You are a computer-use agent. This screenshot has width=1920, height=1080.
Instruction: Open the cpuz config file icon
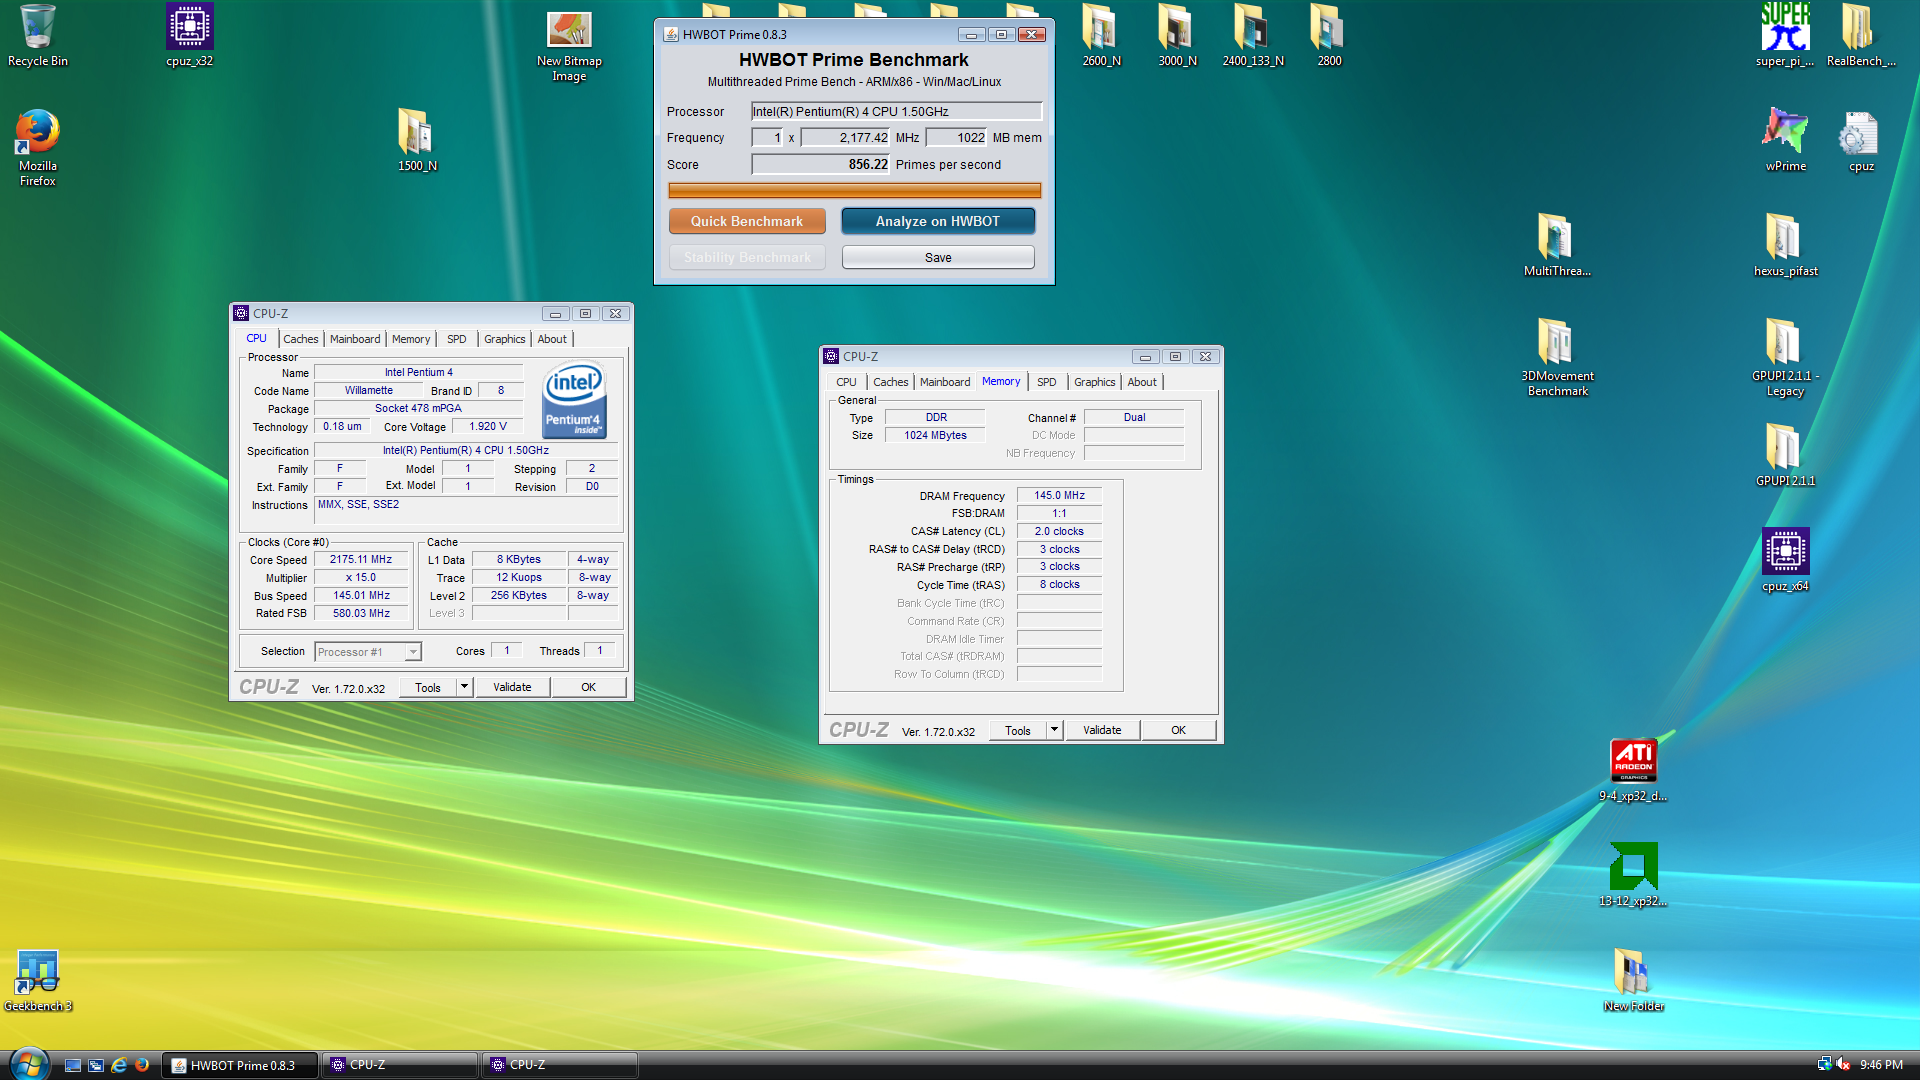1861,140
